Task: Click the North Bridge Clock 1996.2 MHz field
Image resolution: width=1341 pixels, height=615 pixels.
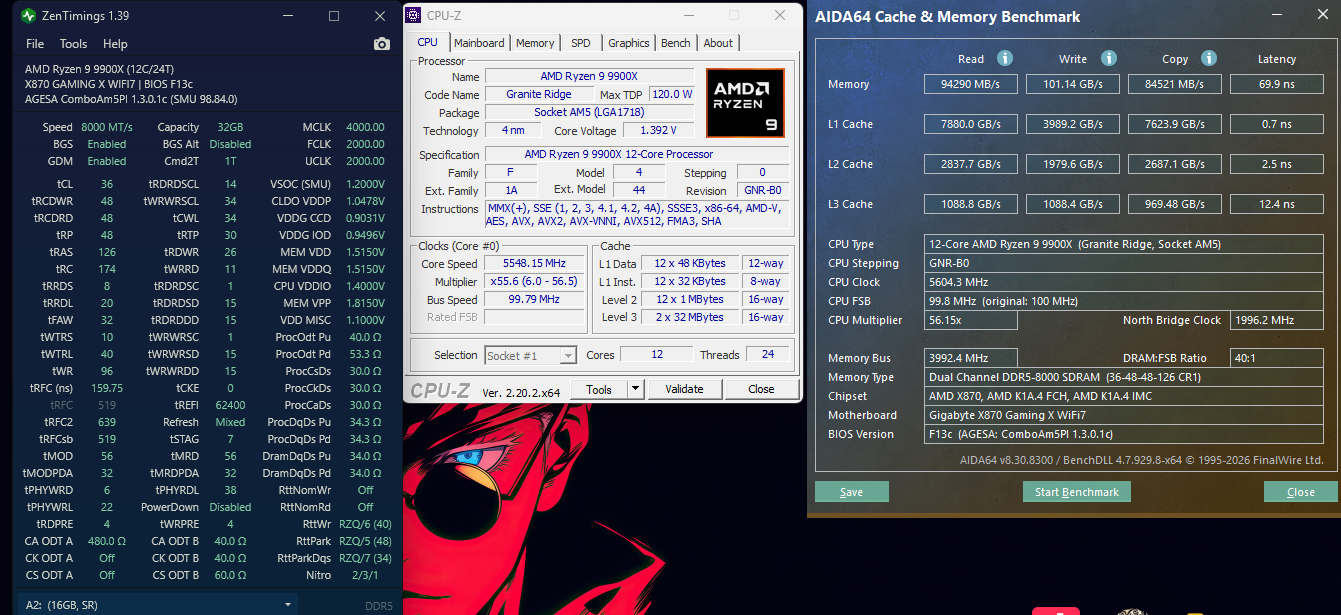Action: (x=1276, y=320)
